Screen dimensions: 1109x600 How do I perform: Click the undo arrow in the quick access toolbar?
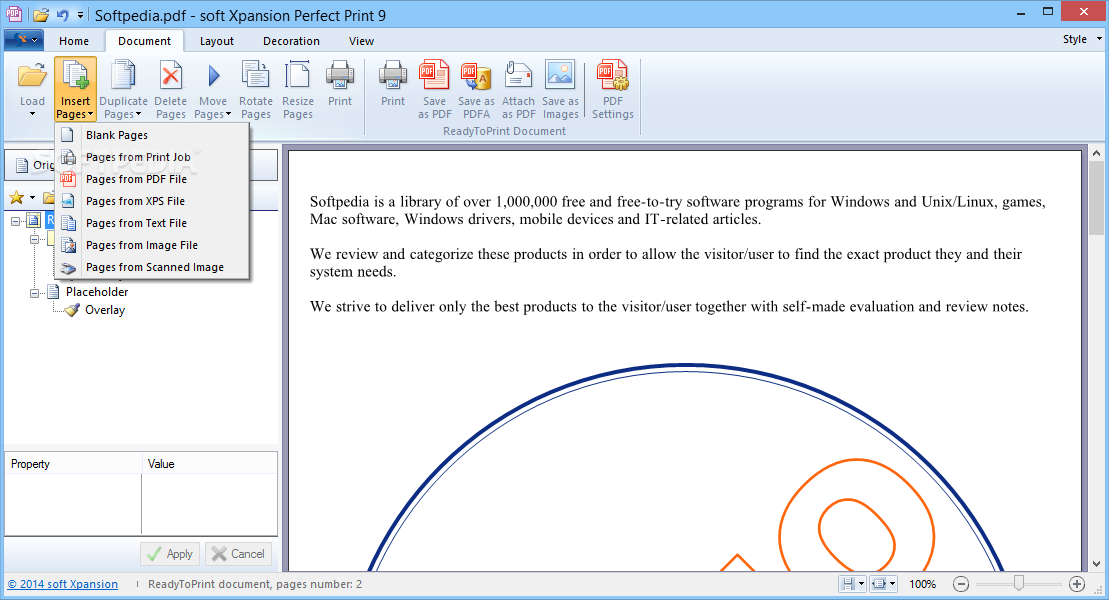click(x=62, y=14)
